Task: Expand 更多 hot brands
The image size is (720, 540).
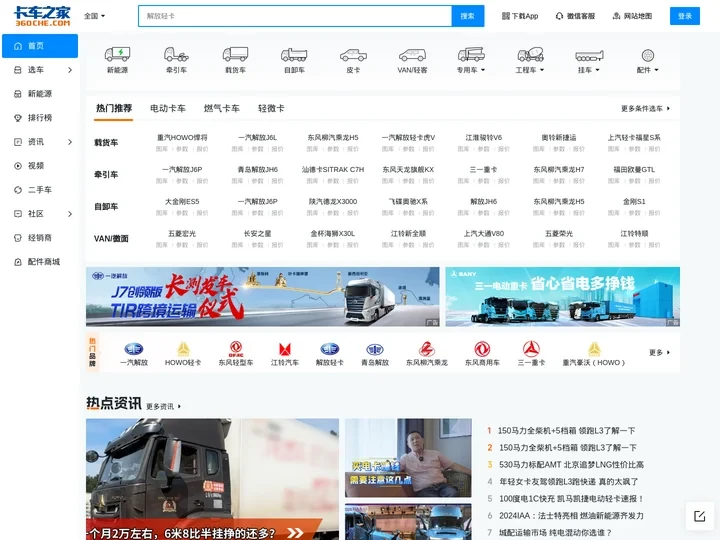Action: click(x=659, y=353)
